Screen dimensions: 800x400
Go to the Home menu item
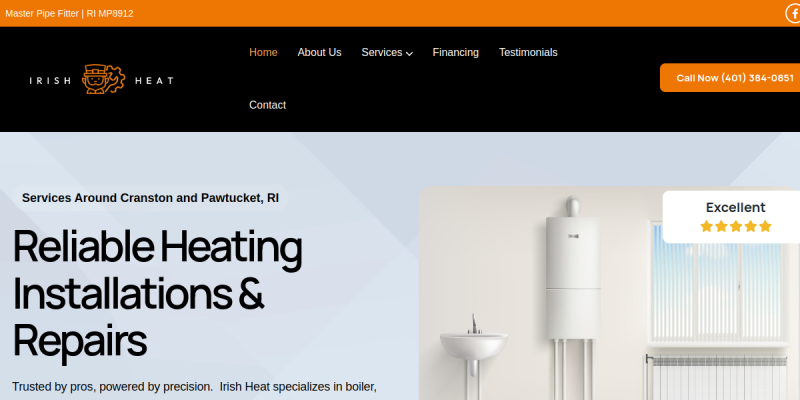point(263,53)
